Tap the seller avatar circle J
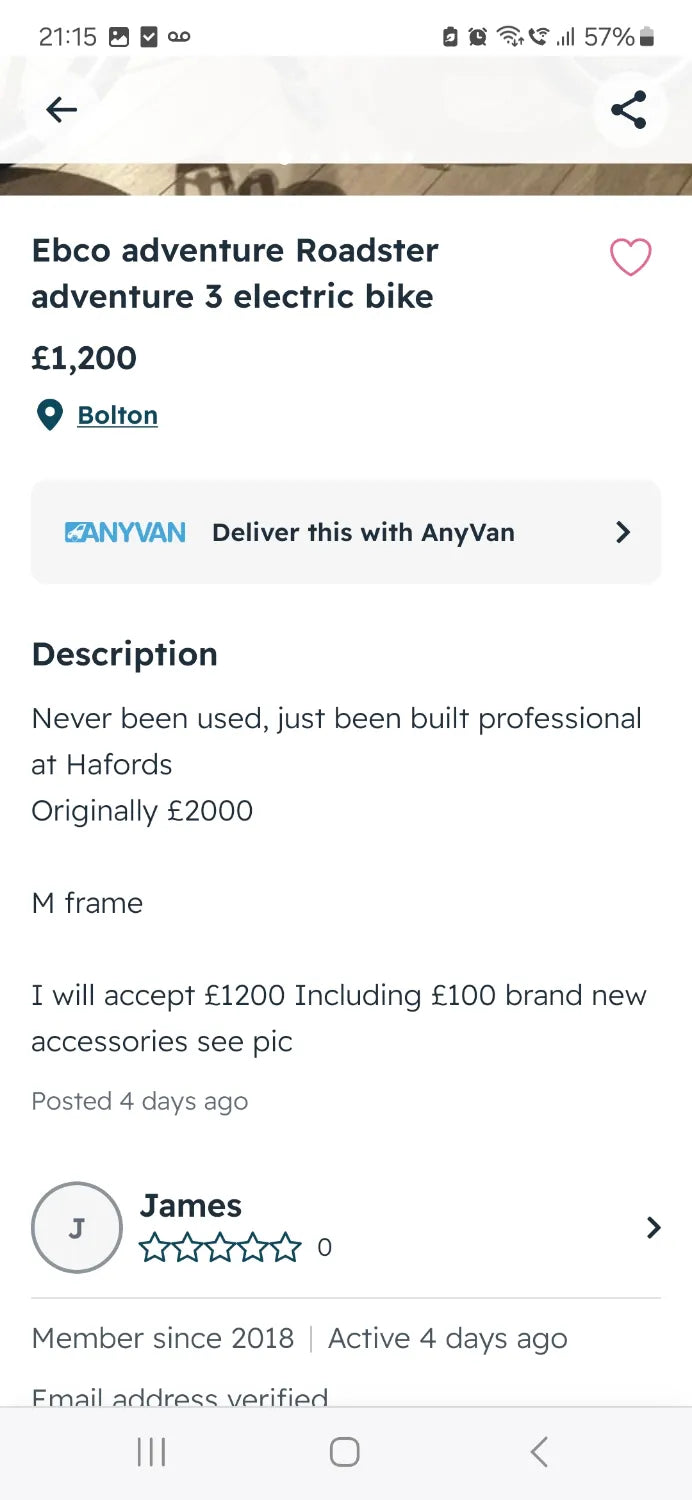This screenshot has width=692, height=1500. point(77,1227)
